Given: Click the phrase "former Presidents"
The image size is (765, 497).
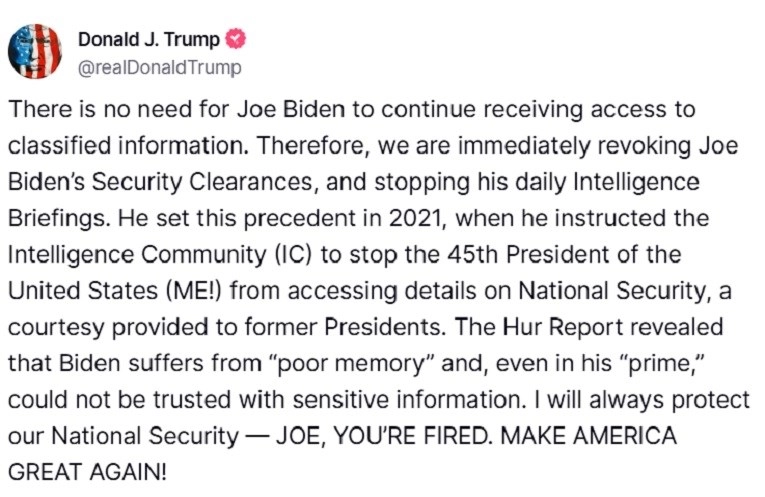Looking at the screenshot, I should click(345, 327).
